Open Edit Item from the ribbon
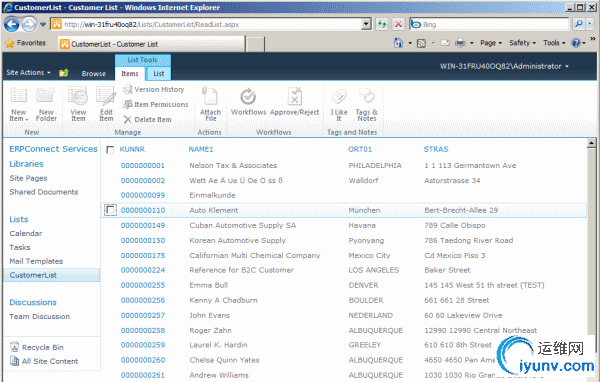Viewport: 600px width, 382px height. click(x=106, y=104)
